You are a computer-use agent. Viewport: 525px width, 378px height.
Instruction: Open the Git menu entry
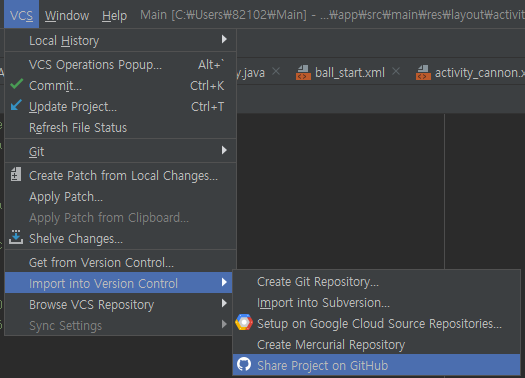pos(121,151)
